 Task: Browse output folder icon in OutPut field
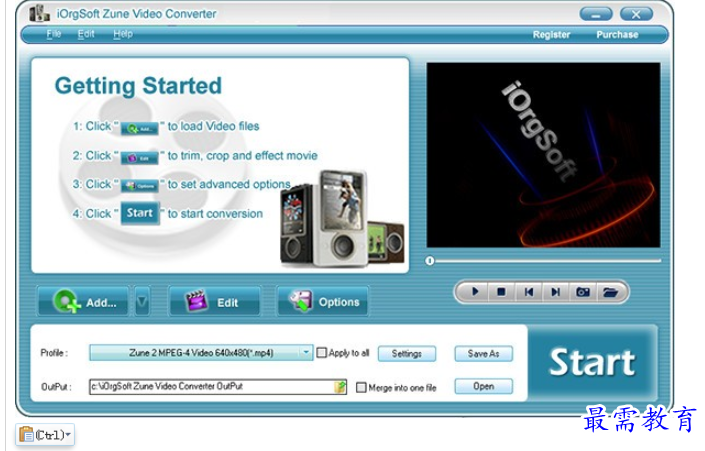(x=340, y=387)
